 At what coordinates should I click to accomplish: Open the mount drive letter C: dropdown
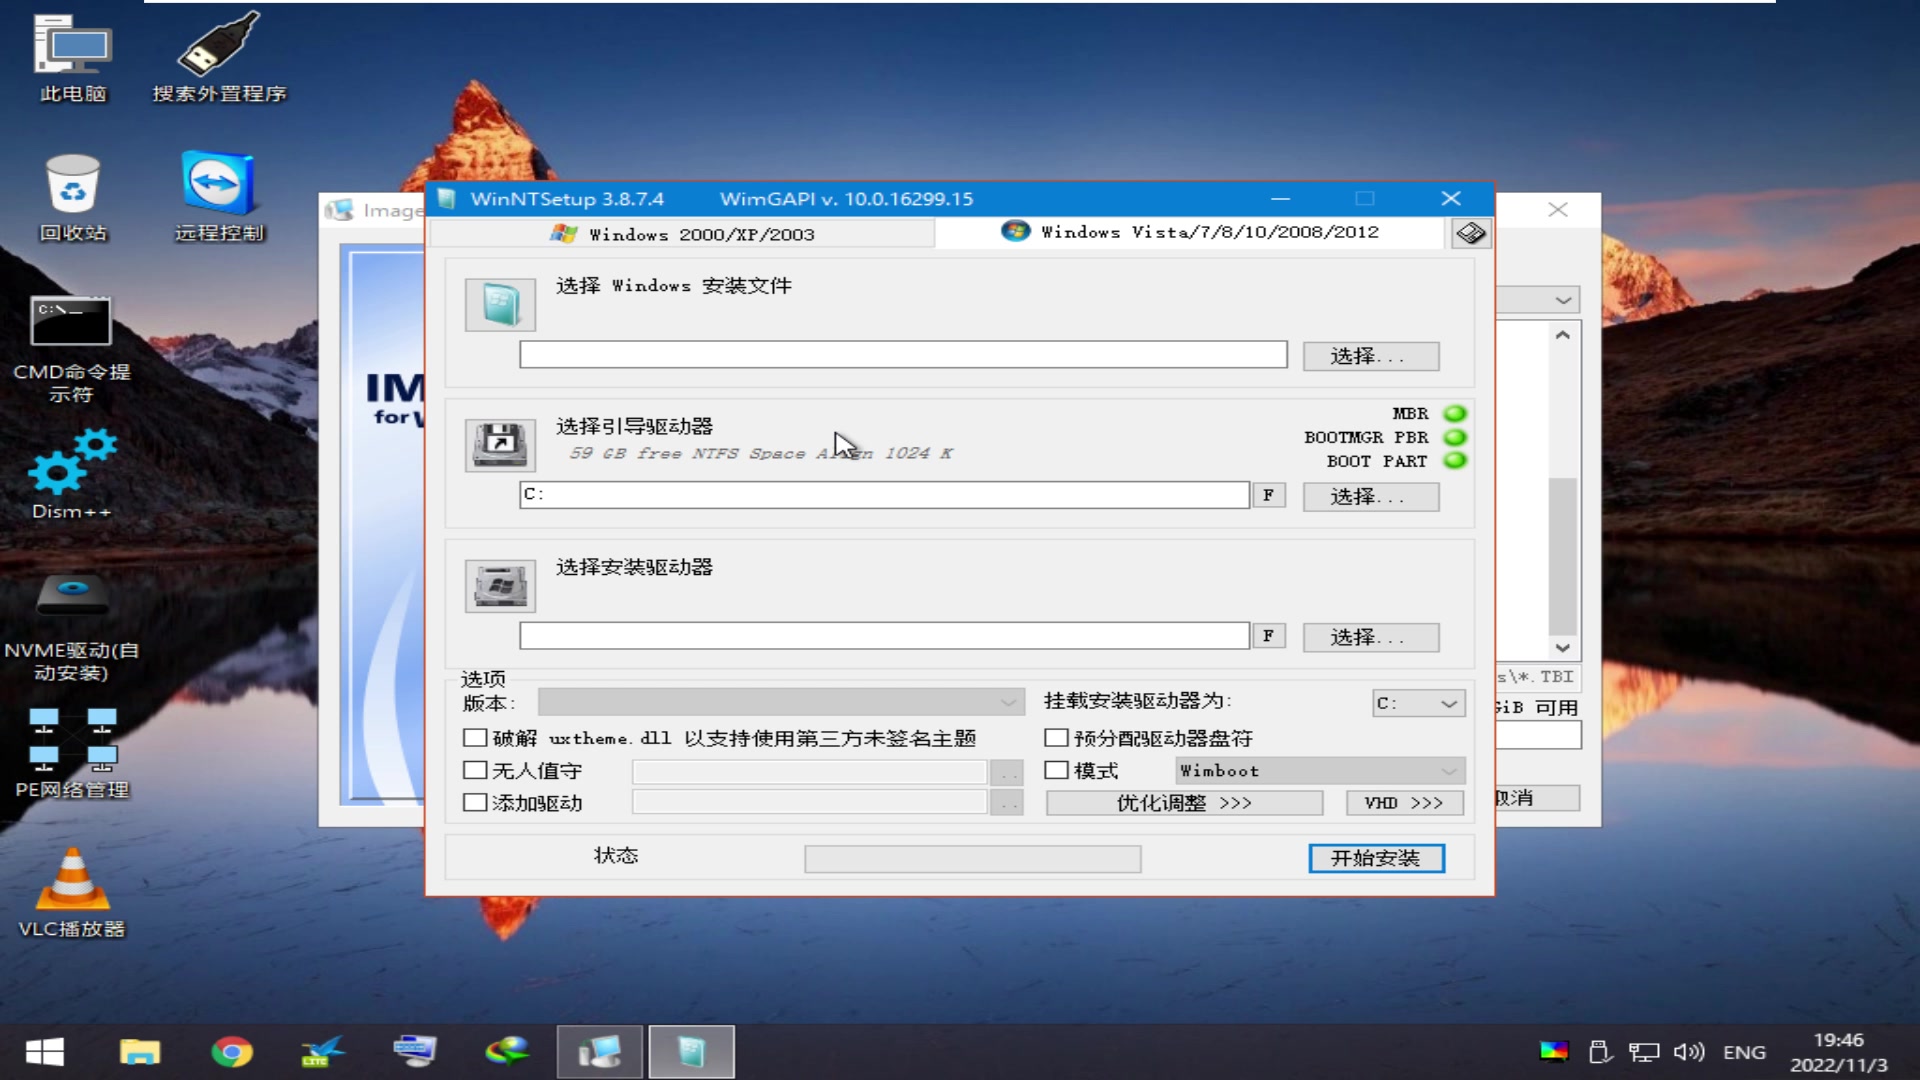pos(1418,703)
